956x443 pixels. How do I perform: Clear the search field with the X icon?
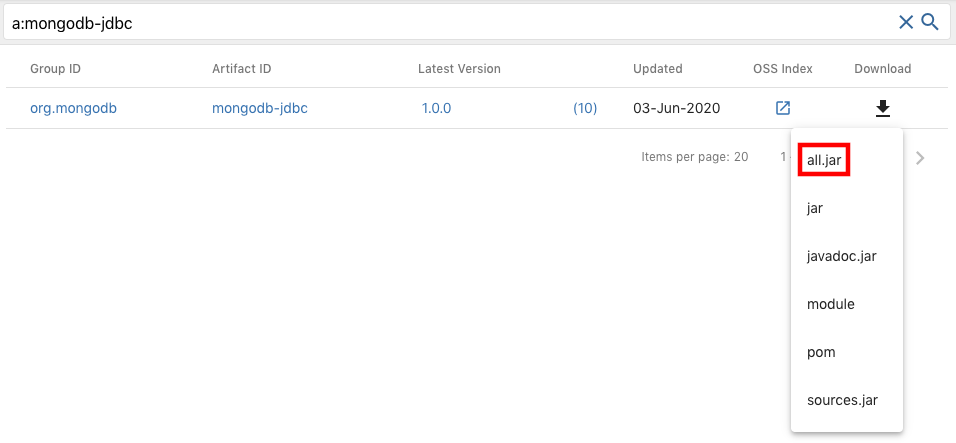coord(906,23)
